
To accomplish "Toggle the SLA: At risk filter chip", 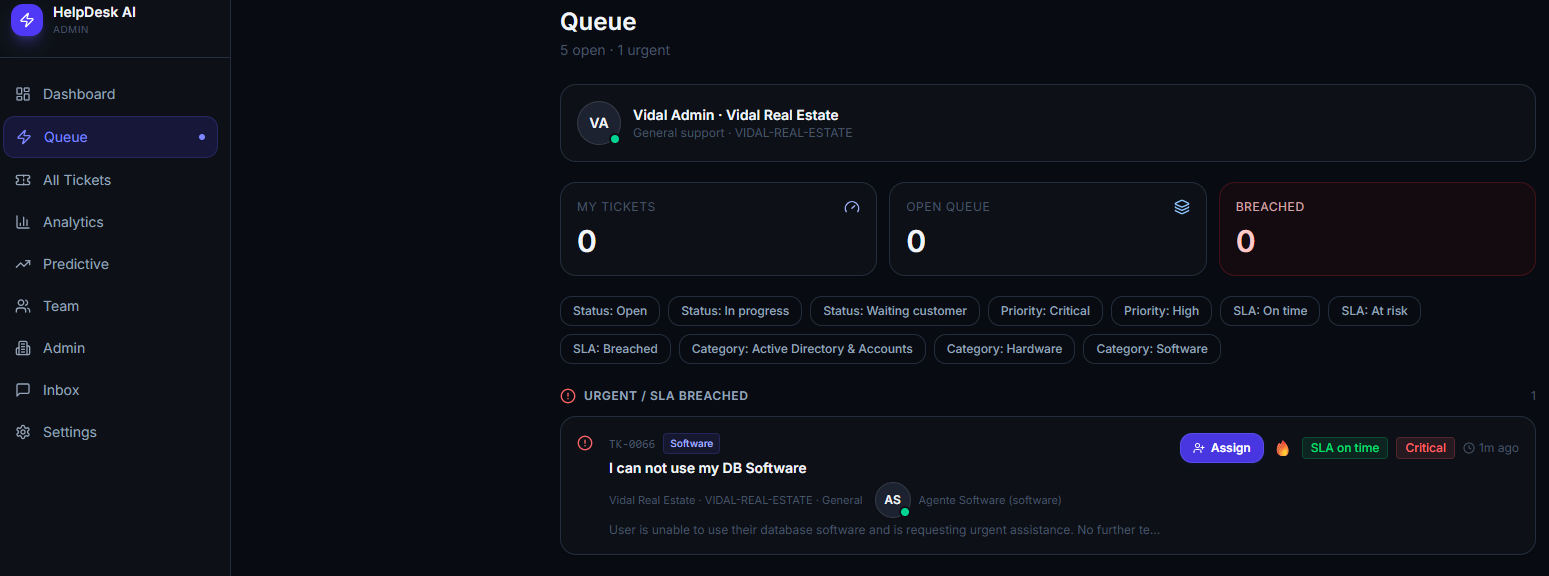I will pos(1374,311).
